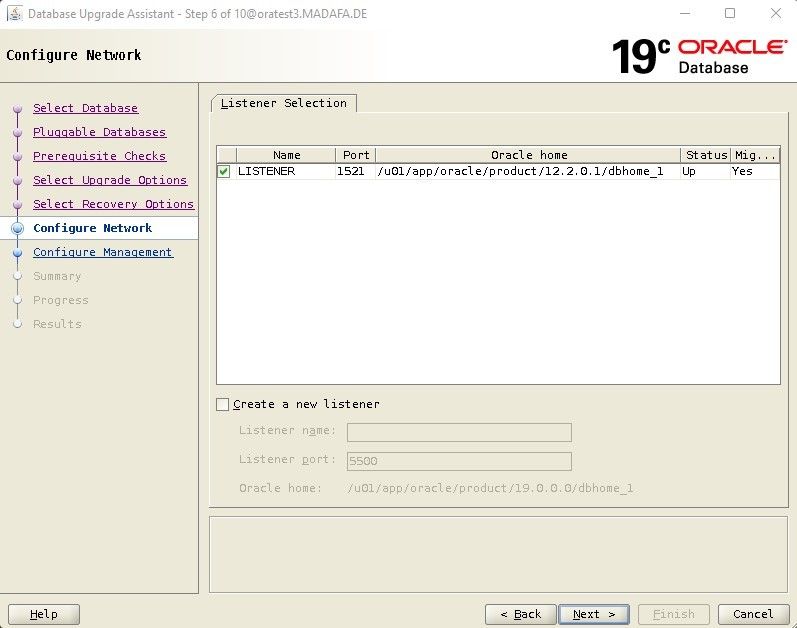Click the Configure Management step bullet

(18, 253)
